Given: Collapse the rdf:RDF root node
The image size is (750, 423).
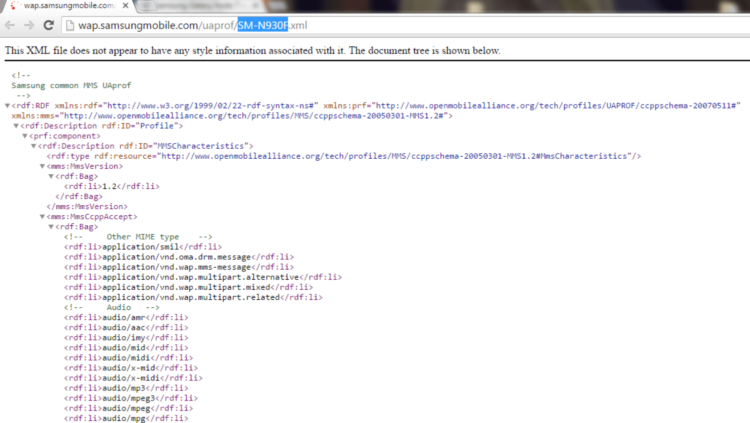Looking at the screenshot, I should click(8, 105).
